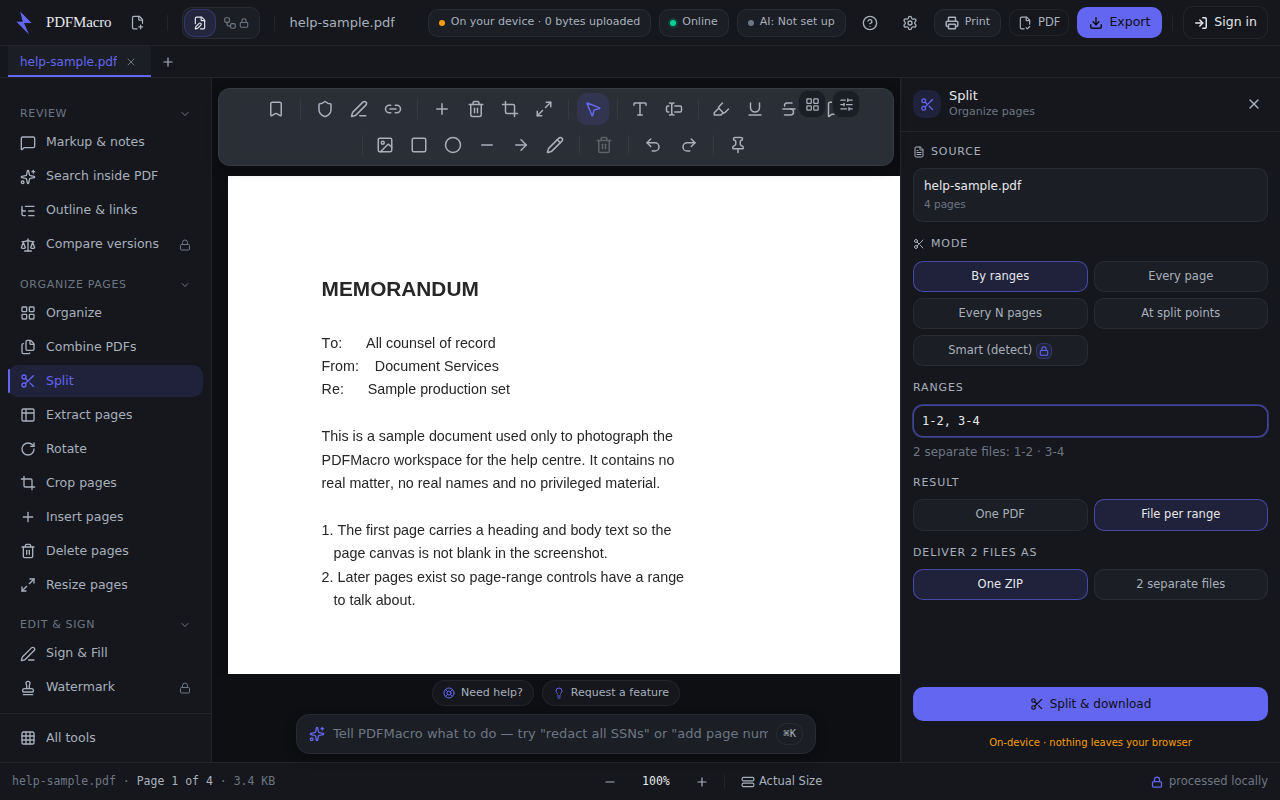Choose the Smart (detect) mode
The width and height of the screenshot is (1280, 800).
point(1000,350)
